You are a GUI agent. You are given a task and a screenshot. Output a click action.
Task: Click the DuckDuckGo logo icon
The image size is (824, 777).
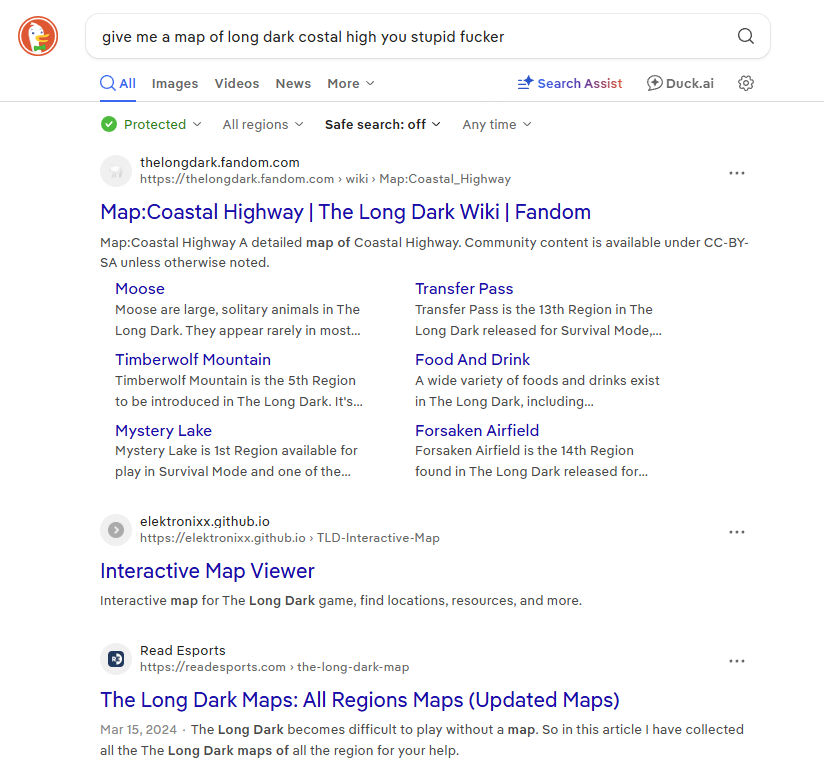click(x=38, y=37)
